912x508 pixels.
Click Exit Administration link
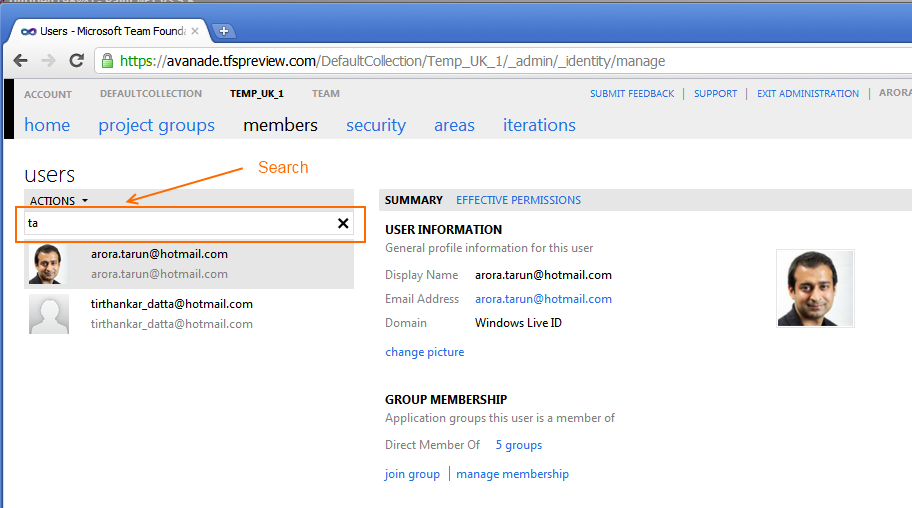click(x=807, y=94)
